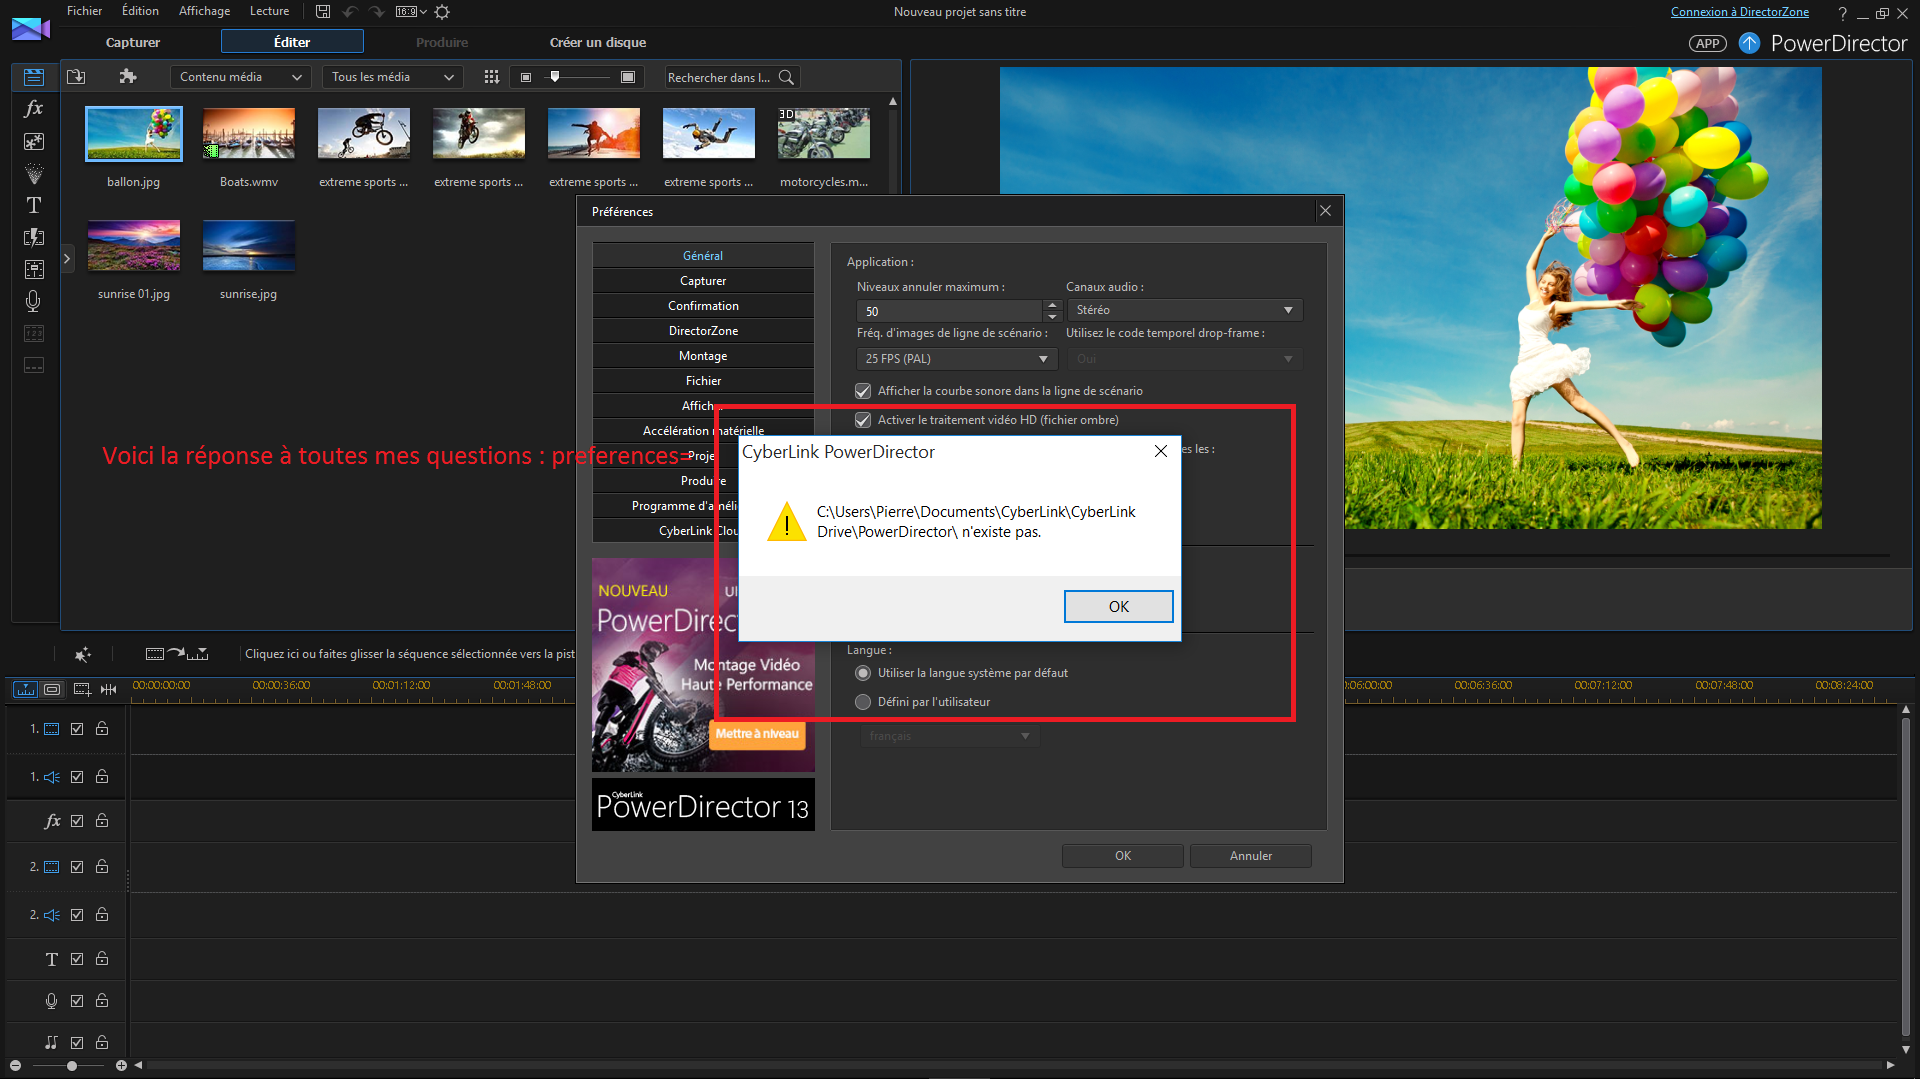Open the Fichier menu
1920x1079 pixels.
point(84,11)
